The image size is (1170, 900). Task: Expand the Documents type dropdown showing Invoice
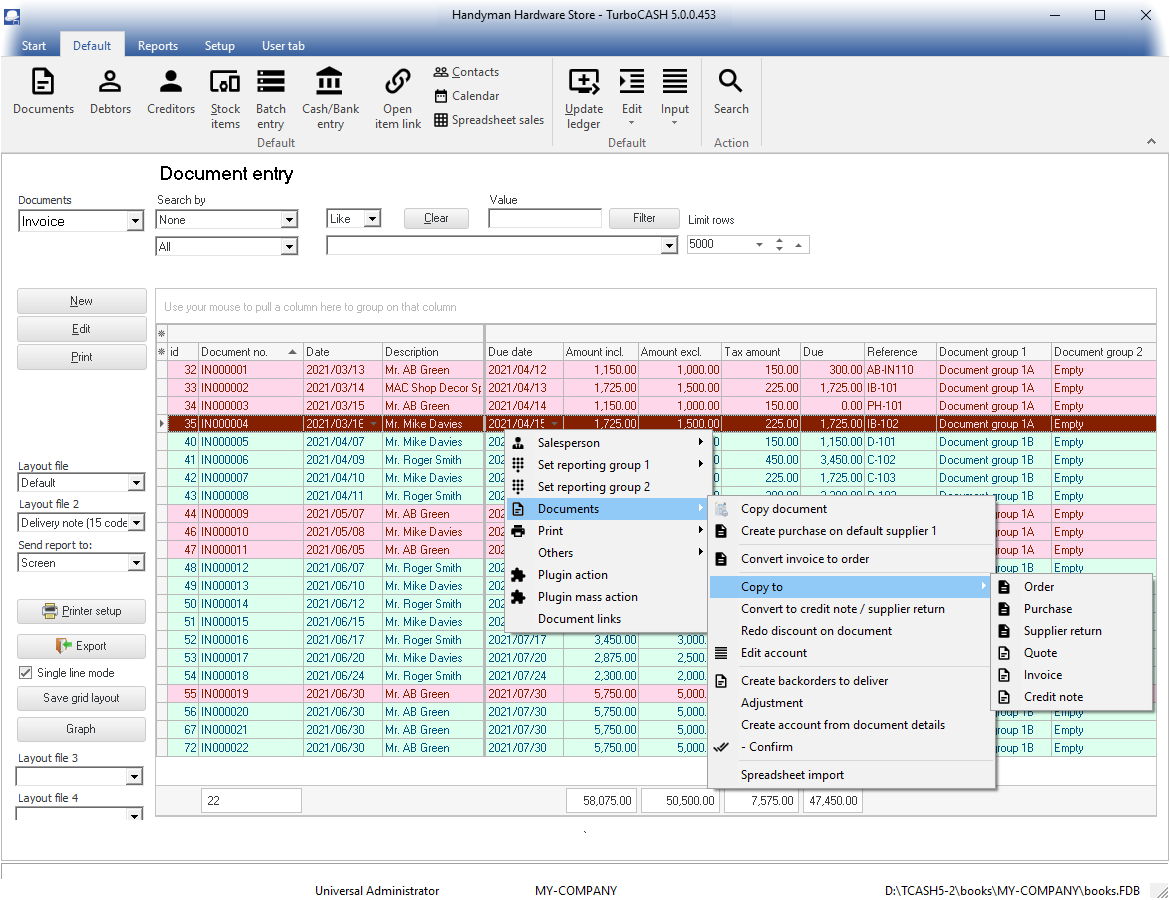point(136,222)
